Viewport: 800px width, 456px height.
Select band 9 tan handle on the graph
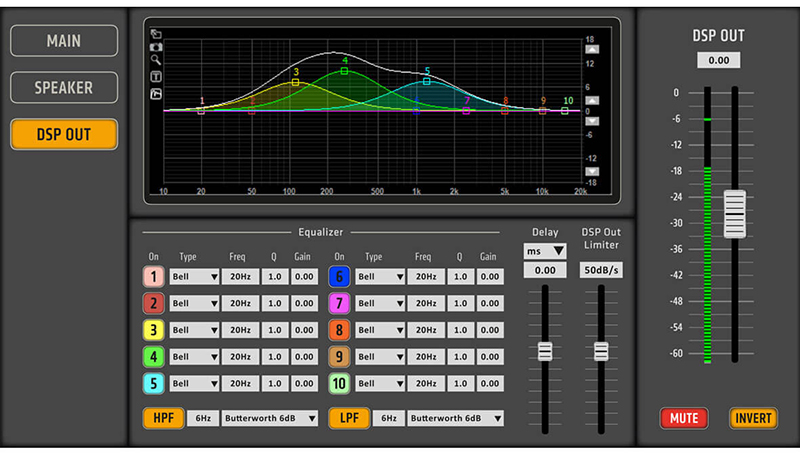click(x=542, y=111)
